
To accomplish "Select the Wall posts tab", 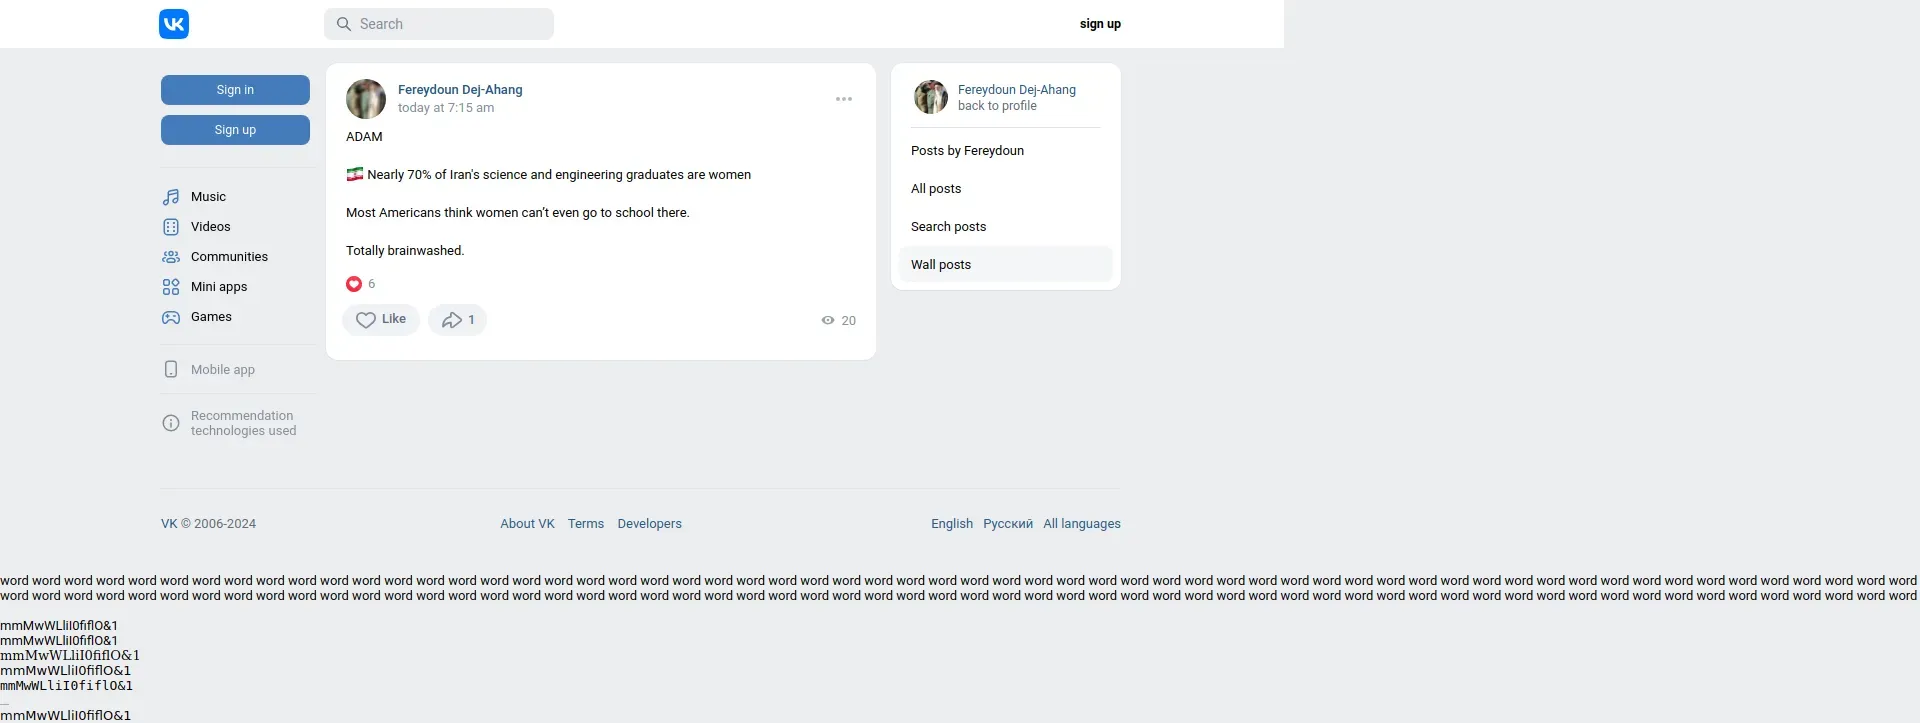I will coord(1005,265).
